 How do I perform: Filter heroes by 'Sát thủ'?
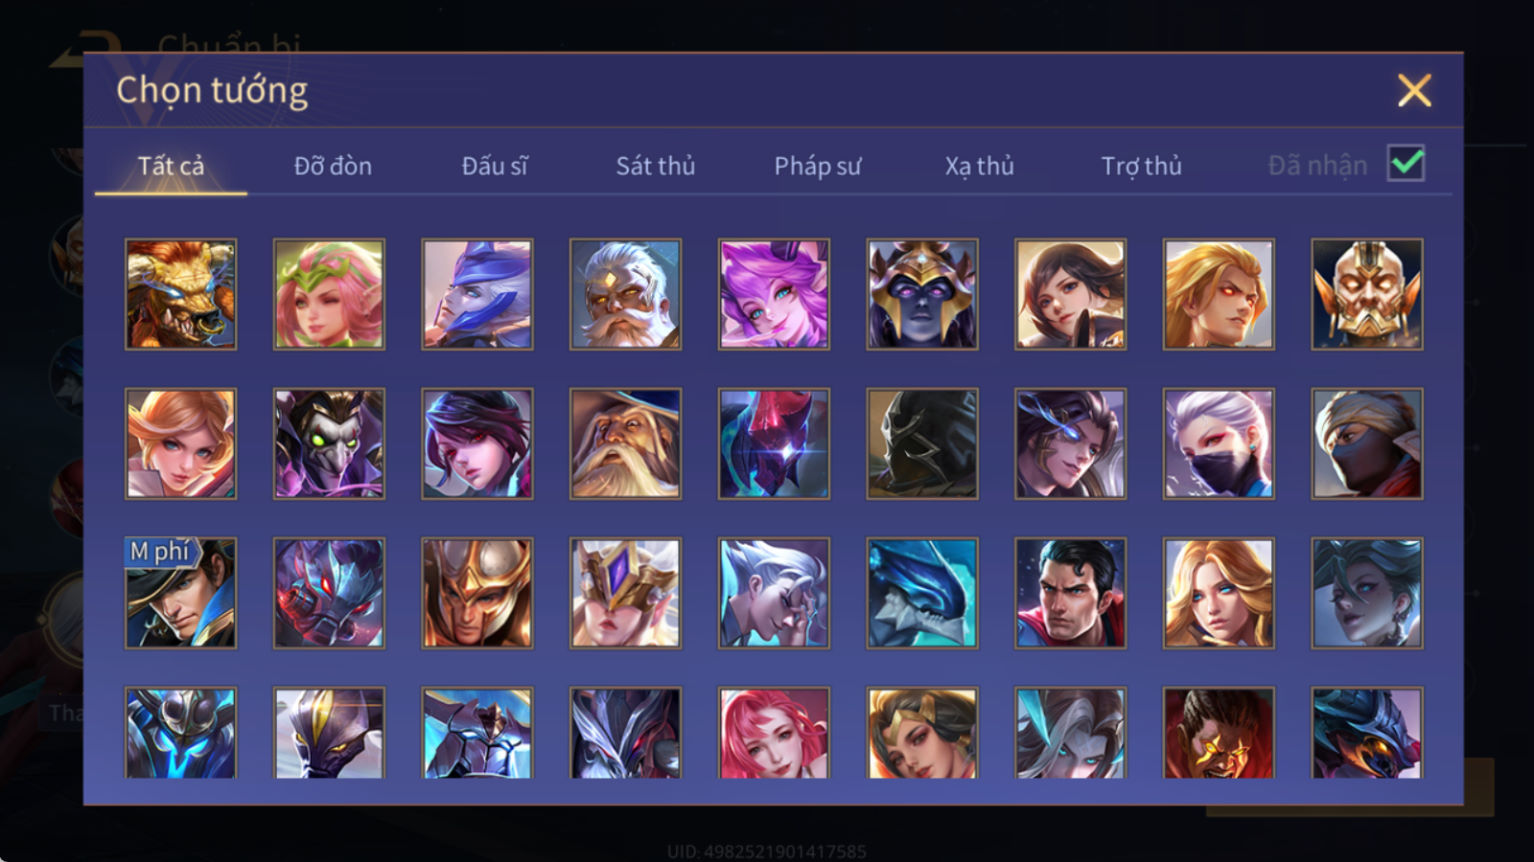tap(655, 166)
